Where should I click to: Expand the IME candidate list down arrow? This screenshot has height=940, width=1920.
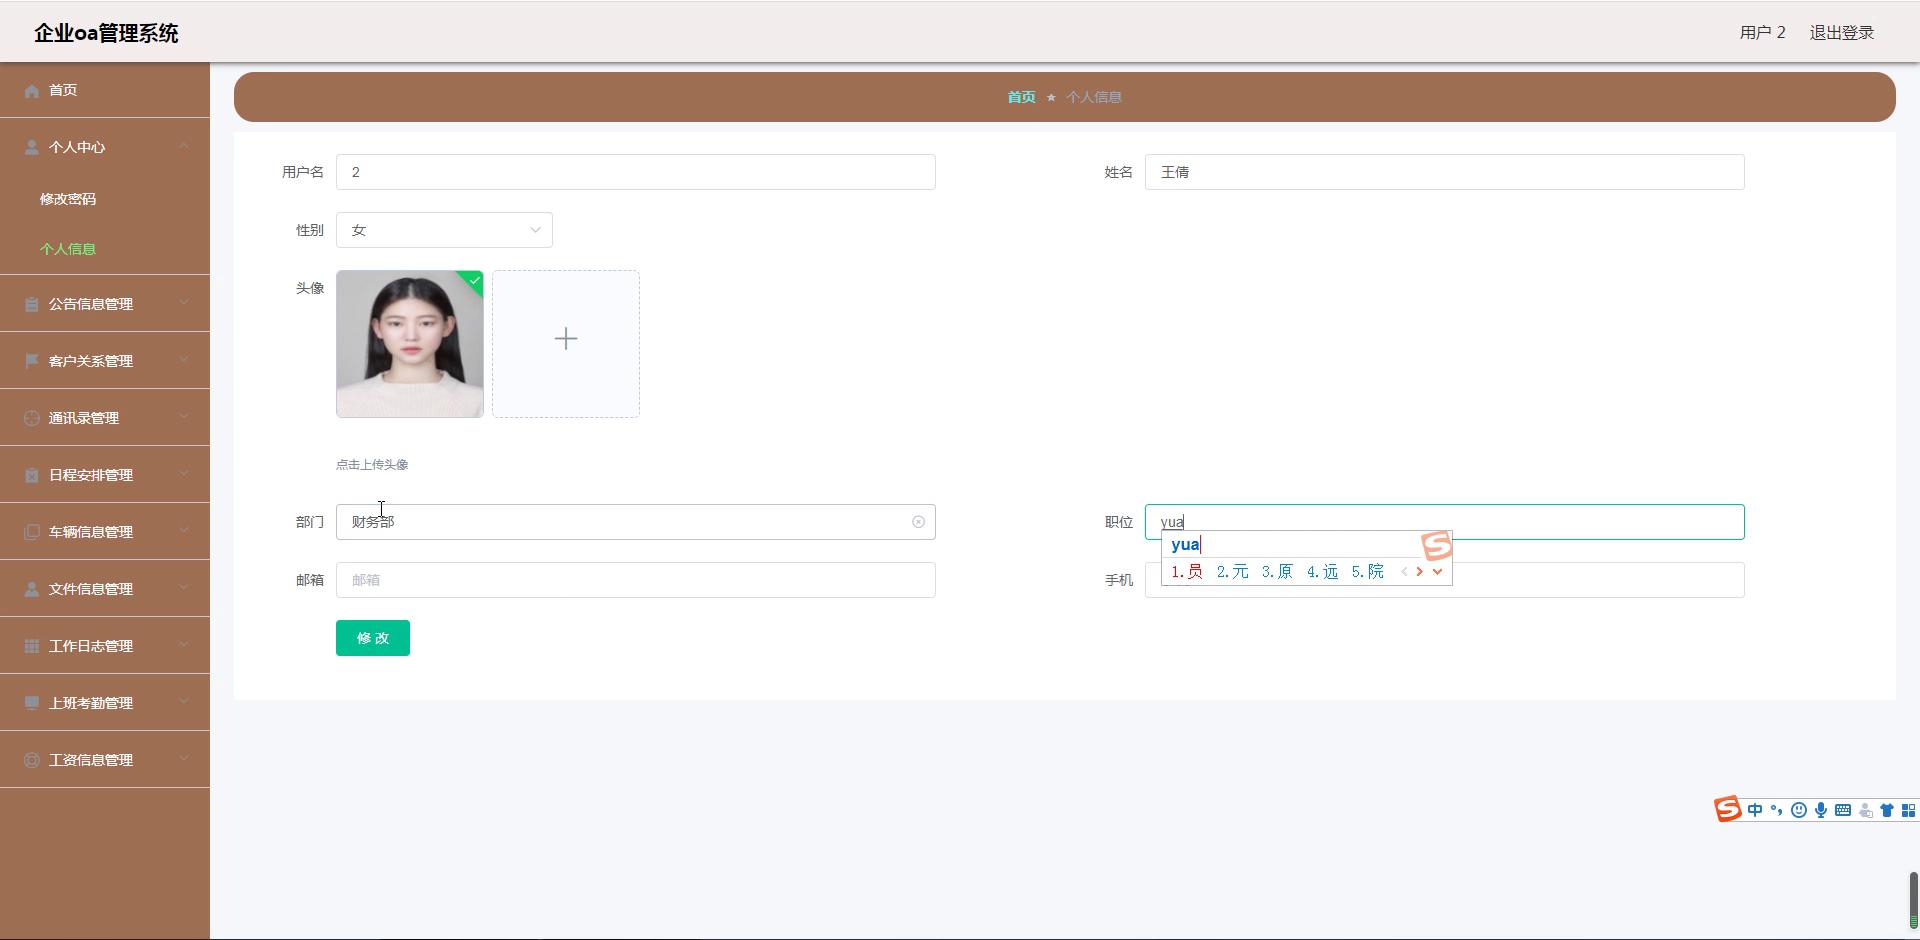[1437, 572]
